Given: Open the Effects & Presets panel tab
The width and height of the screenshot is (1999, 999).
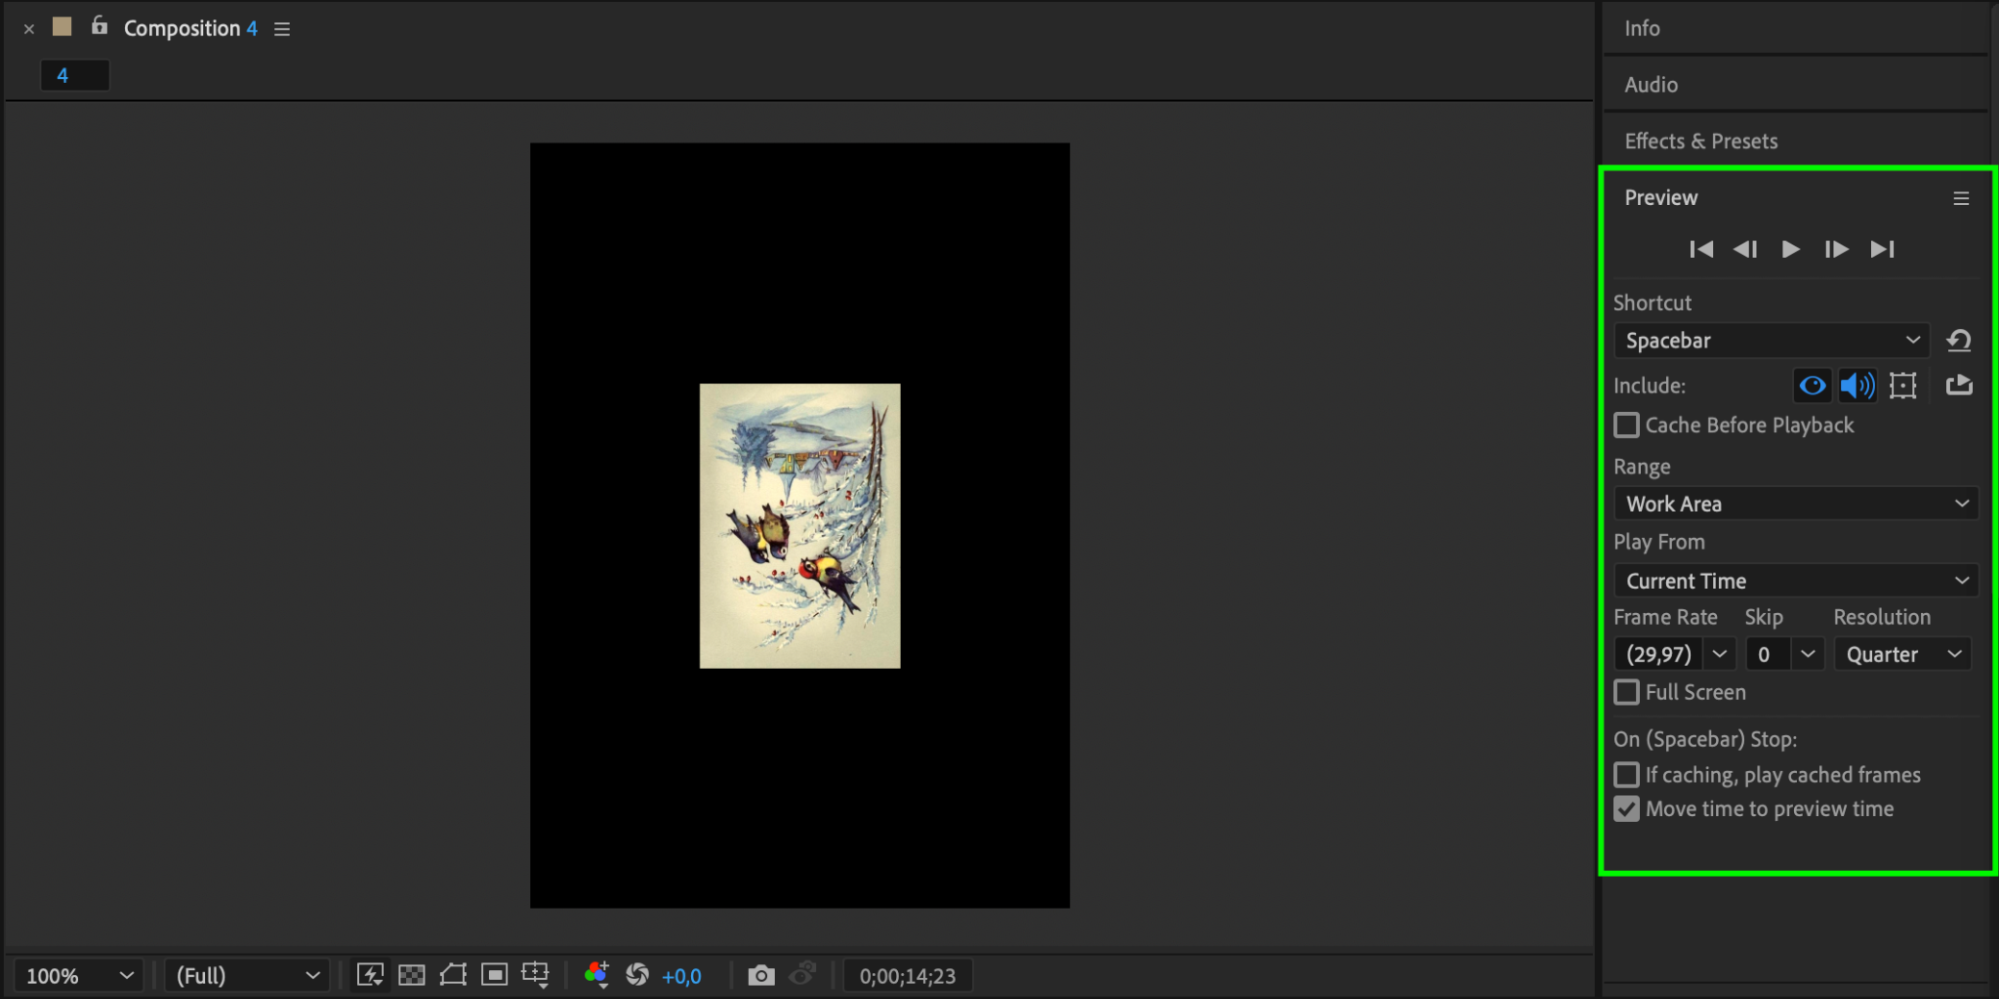Looking at the screenshot, I should coord(1701,141).
